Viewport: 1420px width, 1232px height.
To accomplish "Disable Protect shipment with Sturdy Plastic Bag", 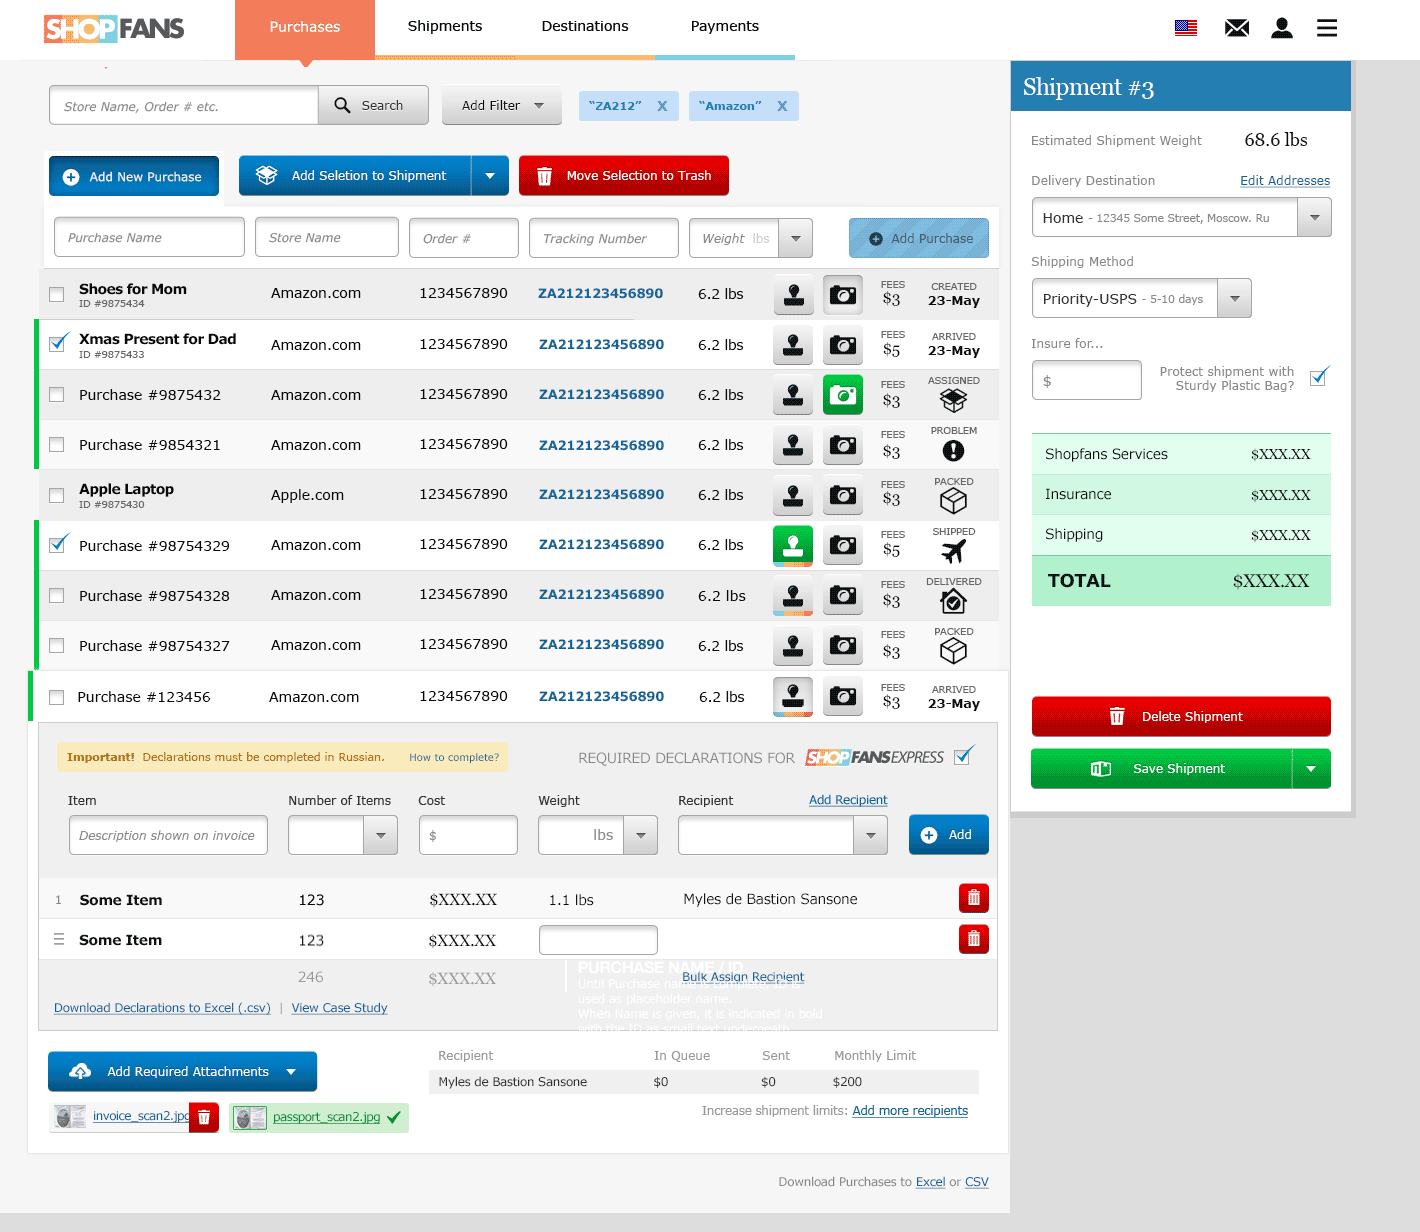I will (x=1319, y=376).
